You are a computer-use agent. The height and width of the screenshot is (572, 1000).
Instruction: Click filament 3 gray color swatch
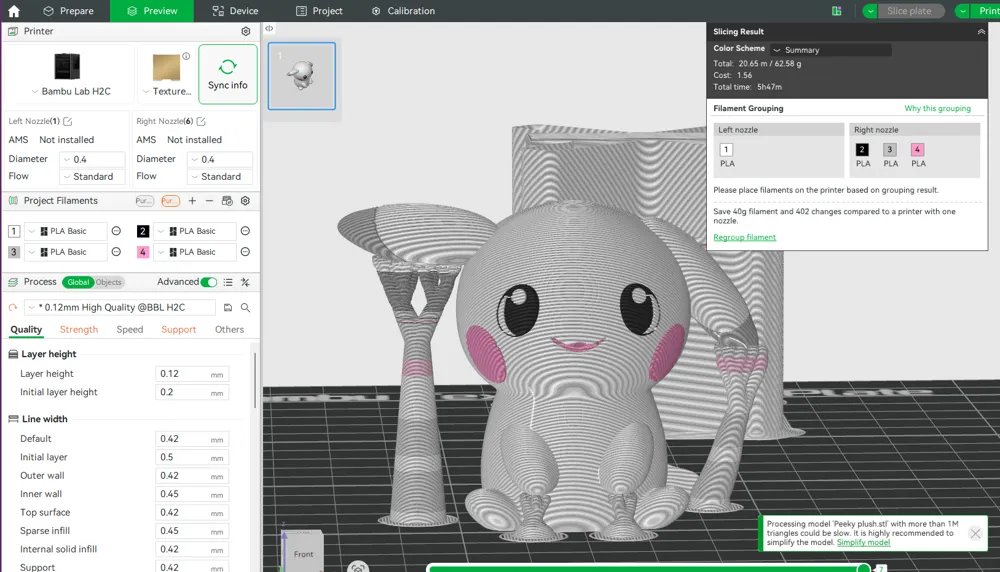click(13, 252)
